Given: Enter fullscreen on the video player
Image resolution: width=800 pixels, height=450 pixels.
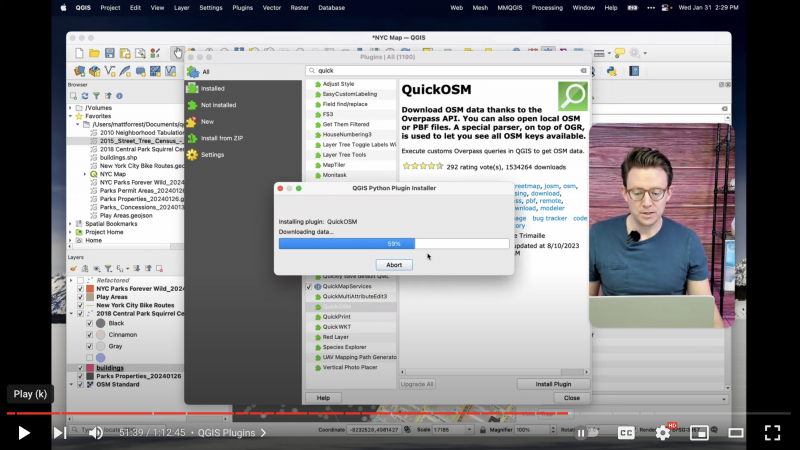Looking at the screenshot, I should 772,432.
